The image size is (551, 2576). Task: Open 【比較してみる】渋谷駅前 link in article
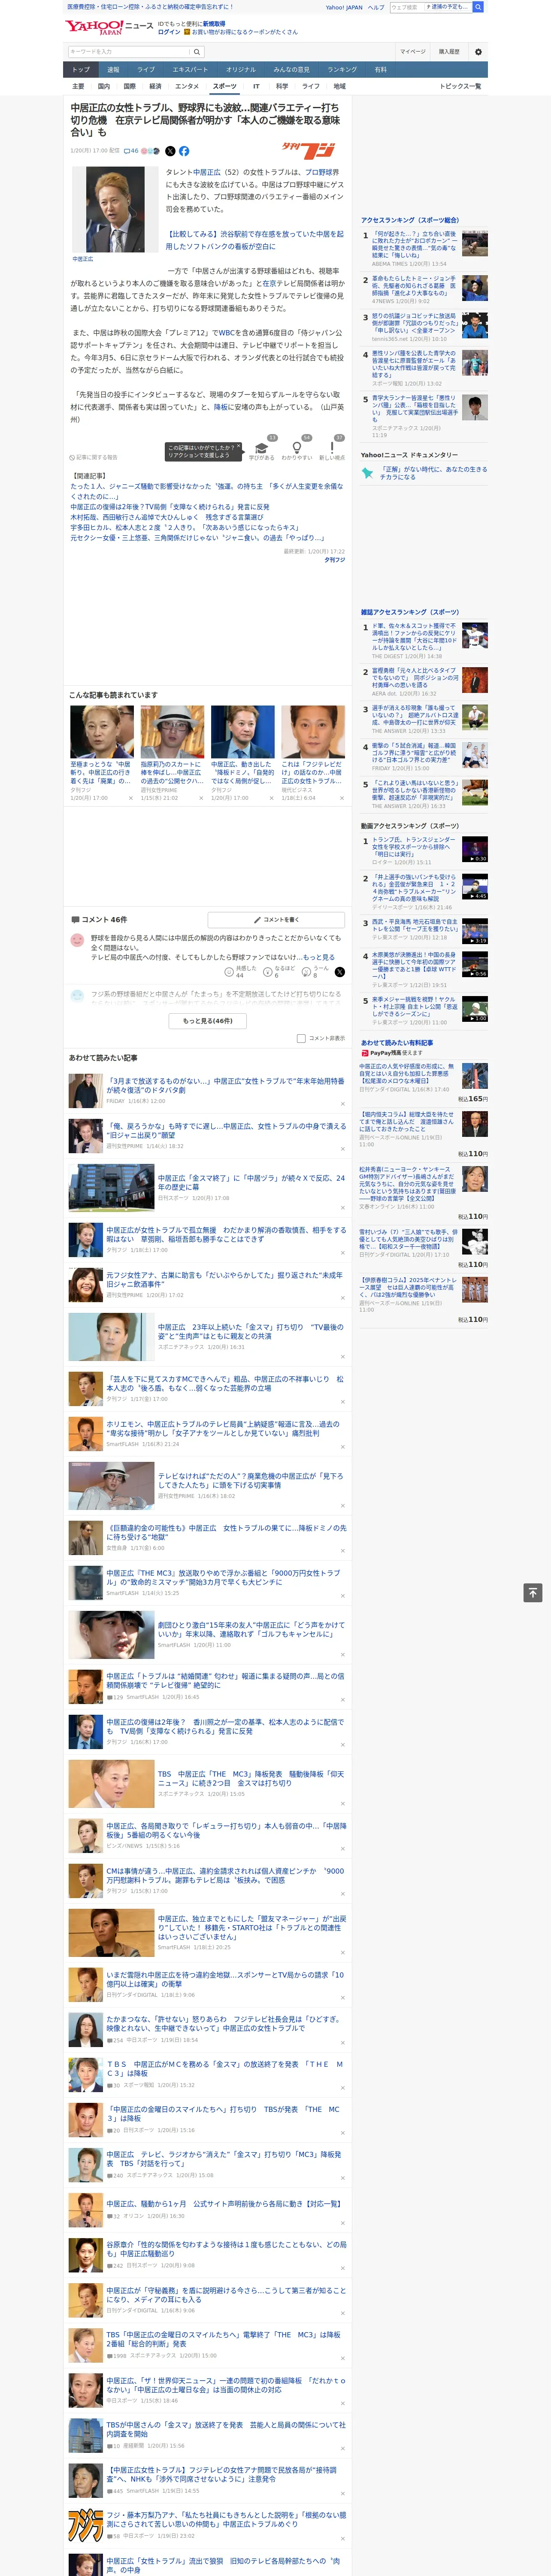pyautogui.click(x=254, y=240)
